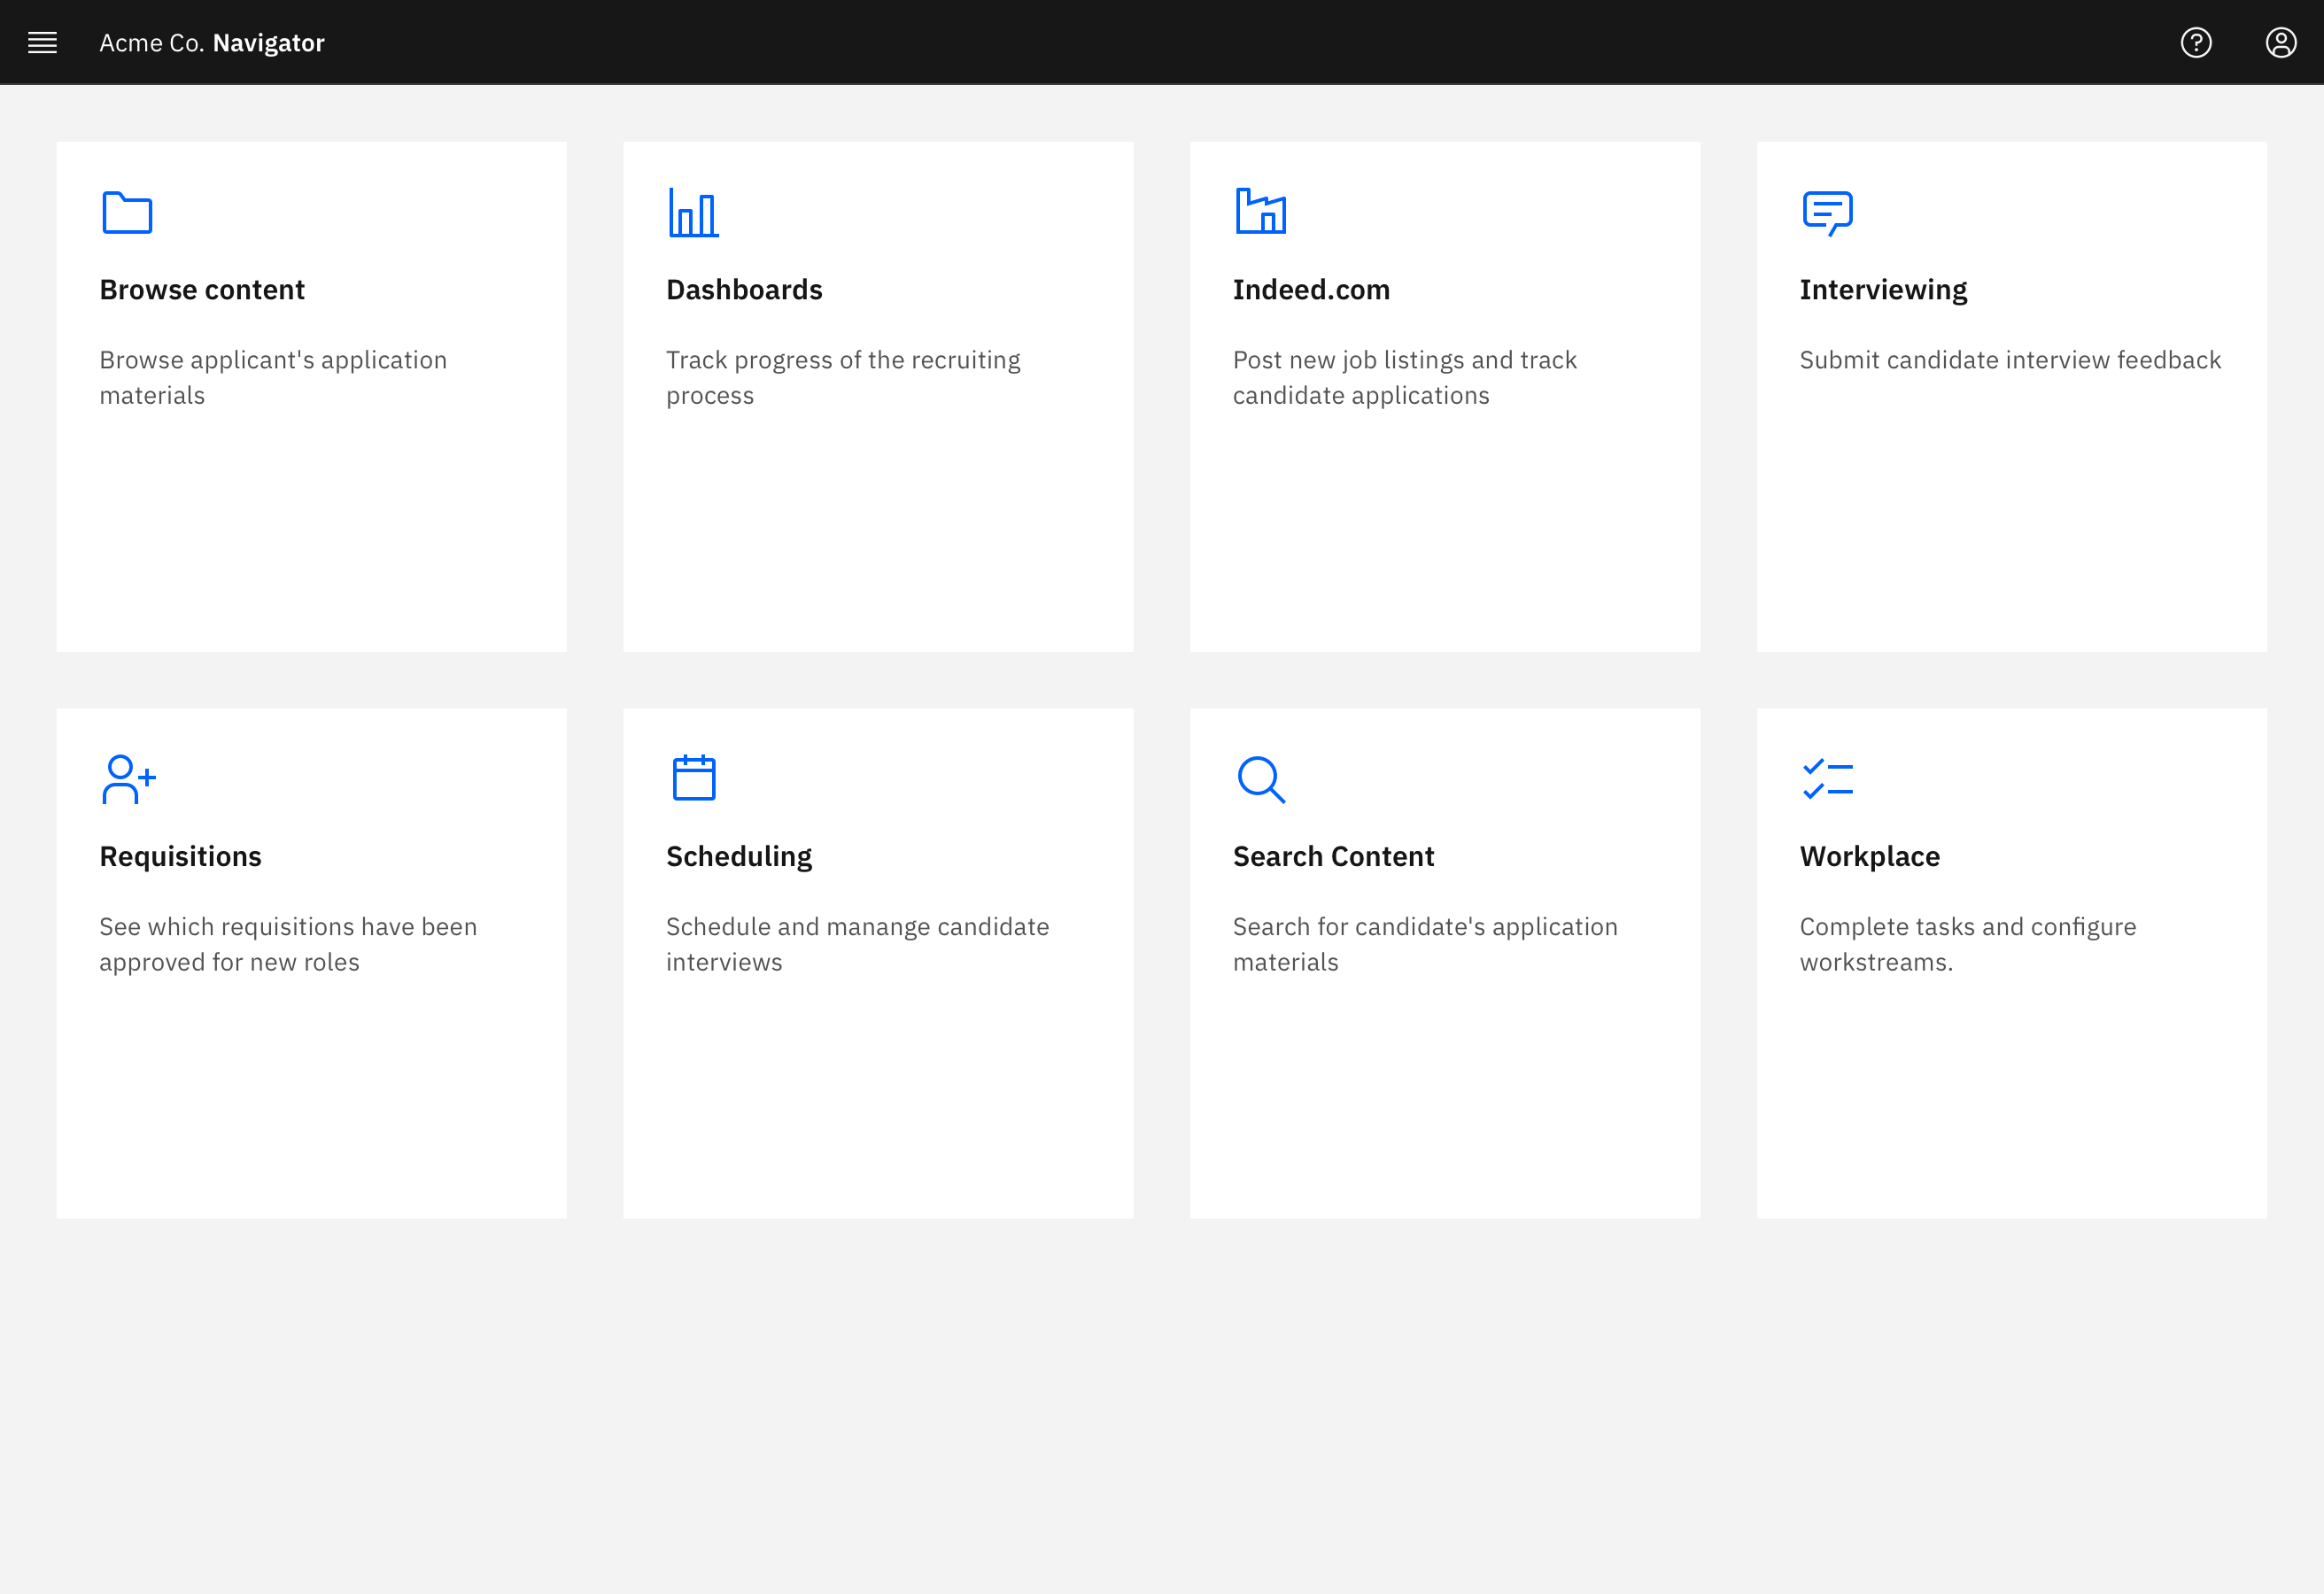Click the Requisitions add-user icon
This screenshot has width=2324, height=1594.
pyautogui.click(x=128, y=779)
